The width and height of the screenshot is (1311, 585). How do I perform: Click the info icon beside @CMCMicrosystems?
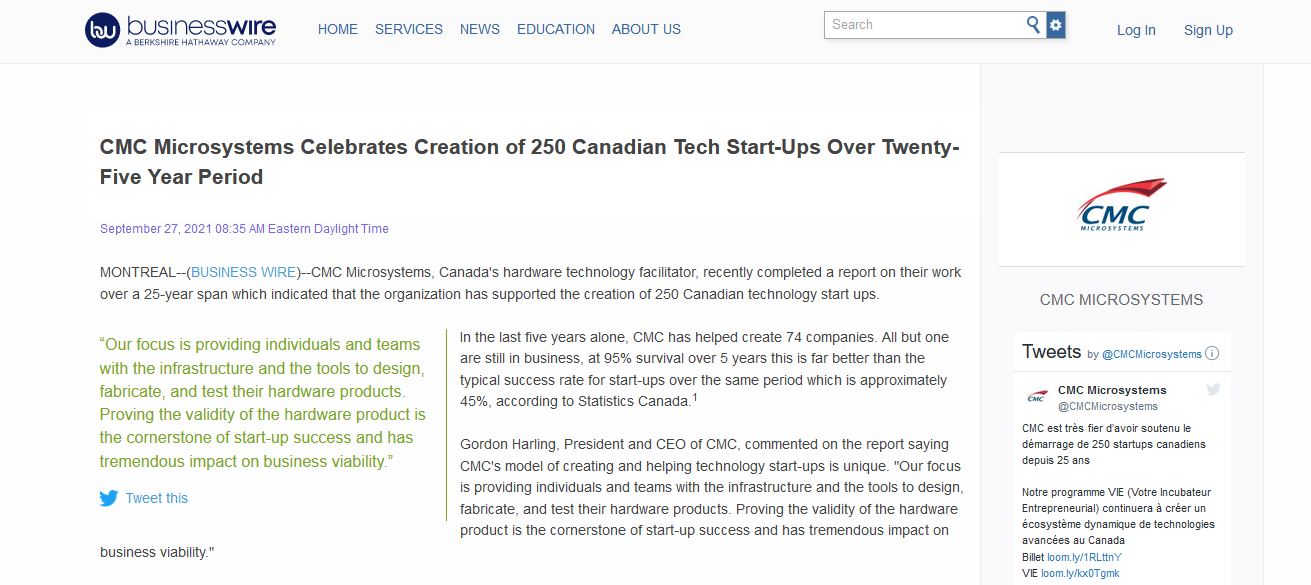click(x=1211, y=354)
